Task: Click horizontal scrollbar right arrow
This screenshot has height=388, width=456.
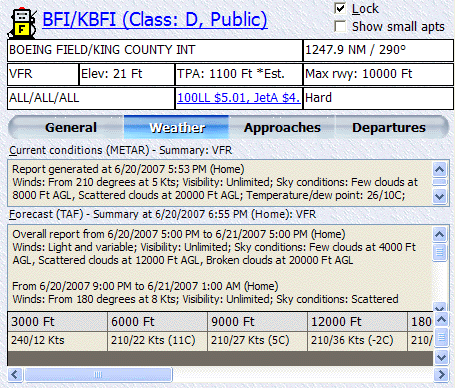Action: [441, 374]
